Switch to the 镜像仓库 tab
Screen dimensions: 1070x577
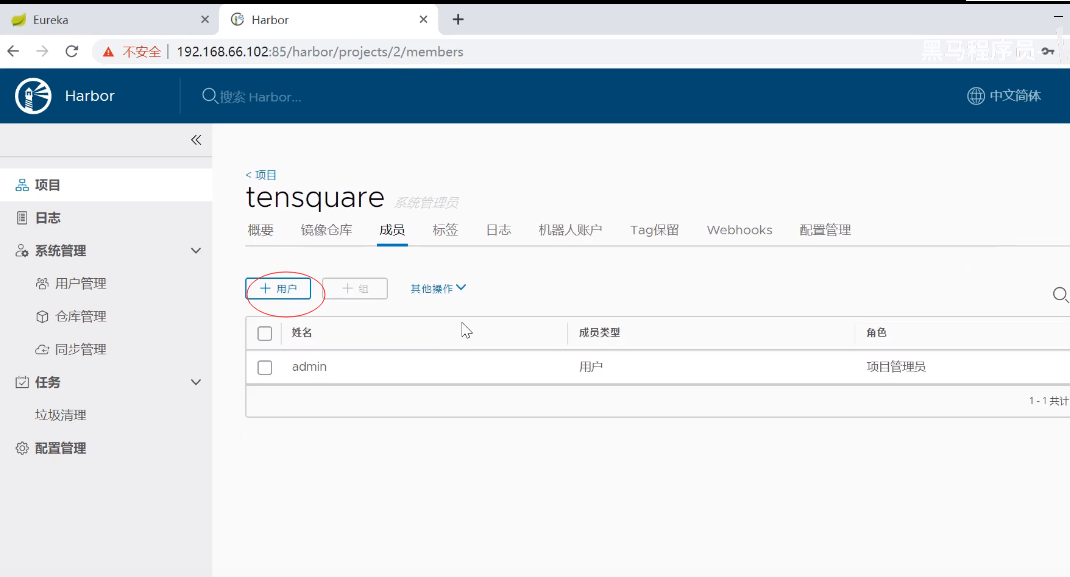(326, 230)
